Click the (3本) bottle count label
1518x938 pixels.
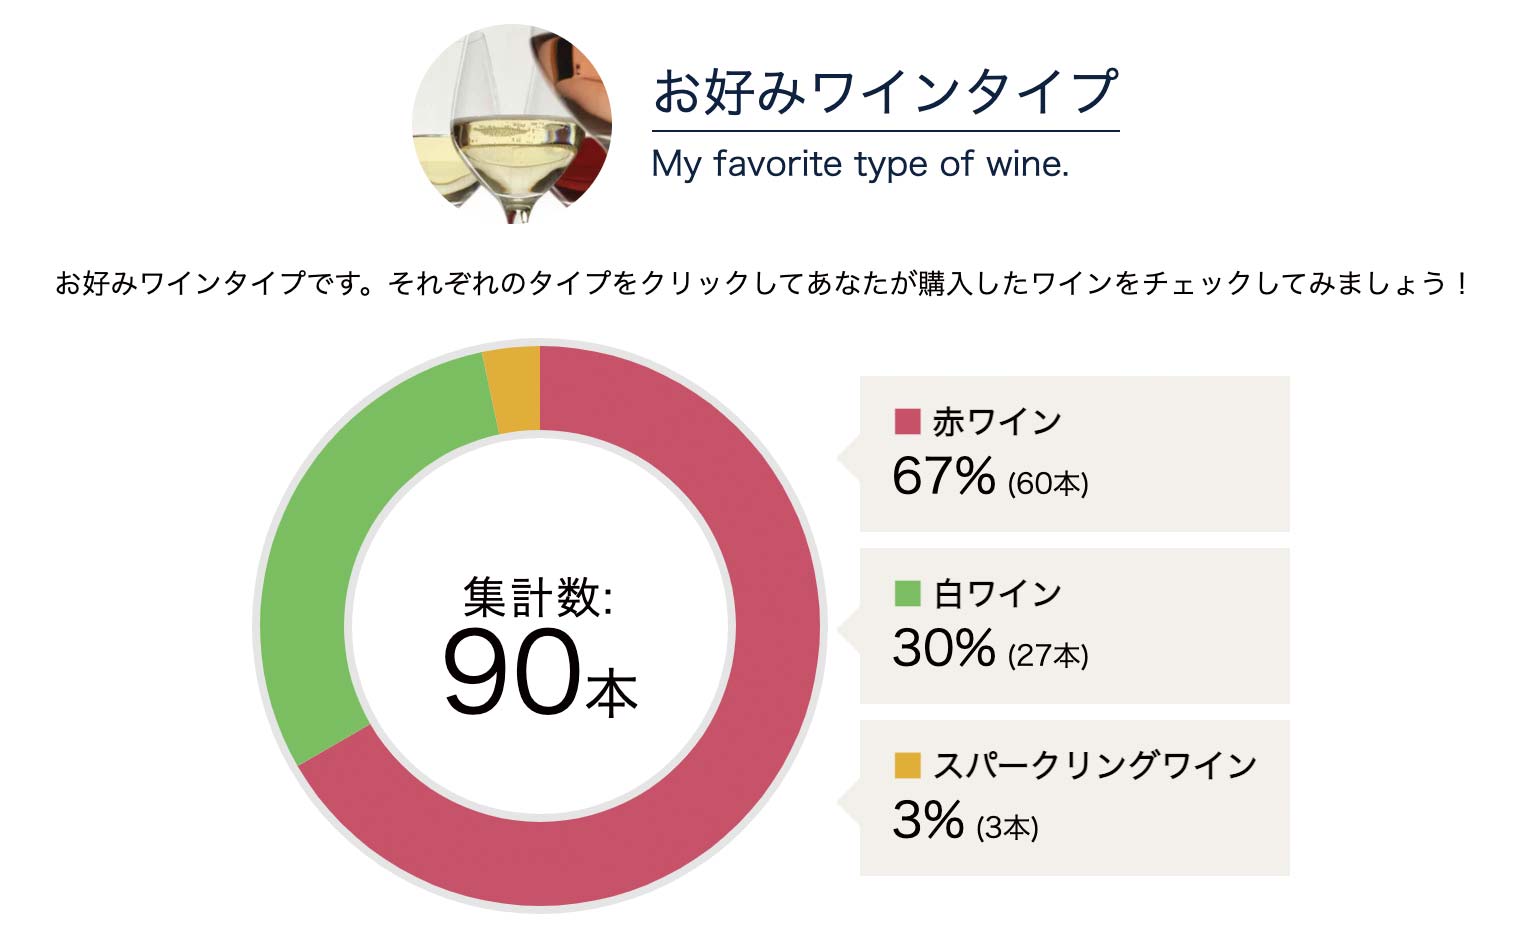pyautogui.click(x=1007, y=828)
